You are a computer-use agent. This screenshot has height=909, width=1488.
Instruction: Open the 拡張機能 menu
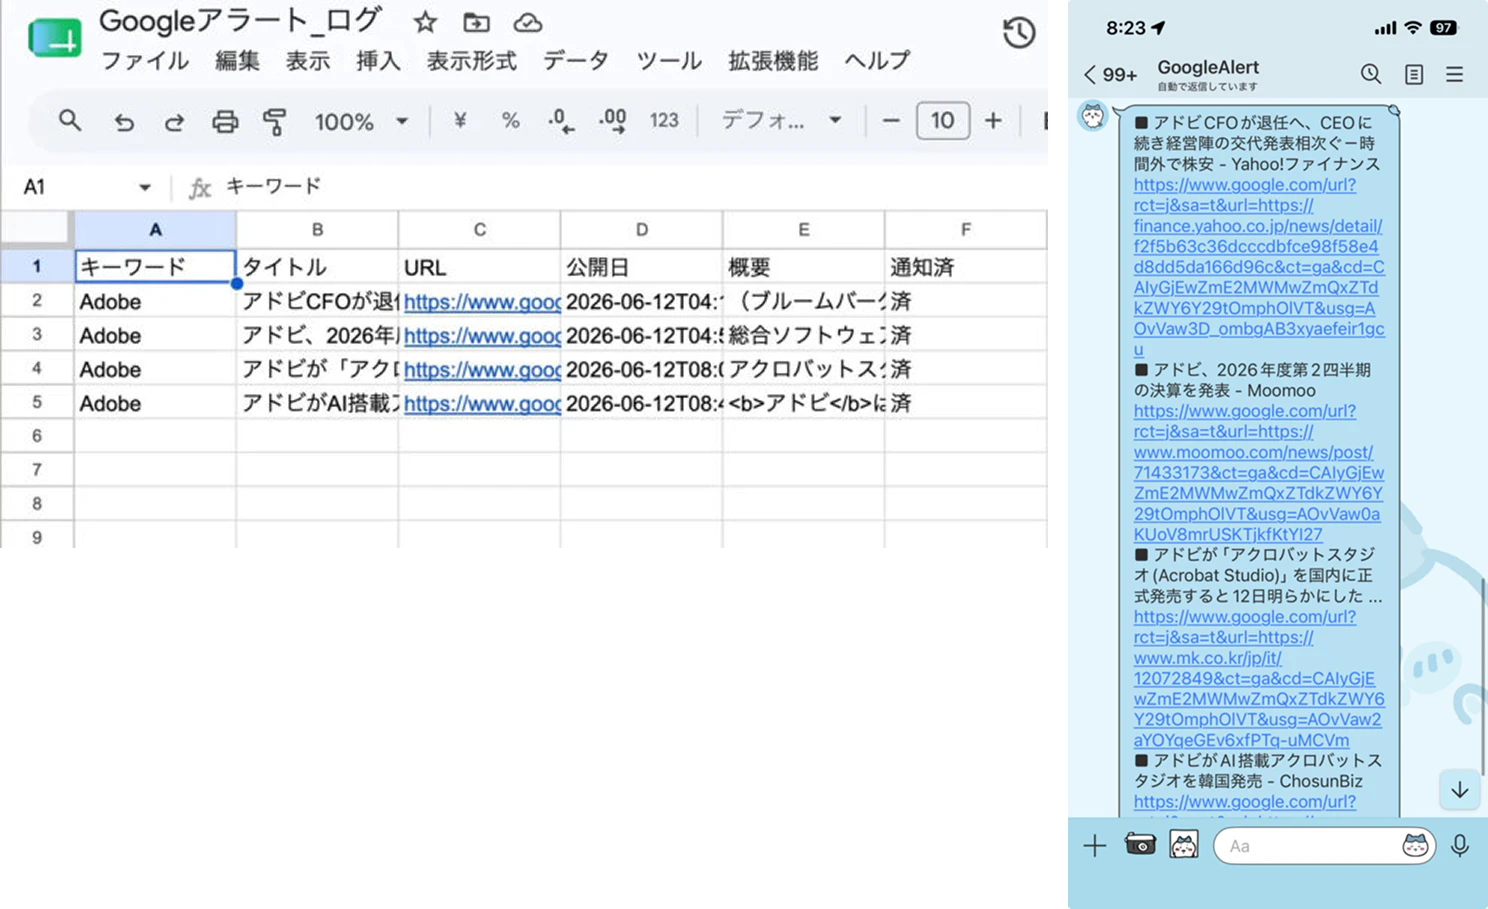[x=773, y=61]
